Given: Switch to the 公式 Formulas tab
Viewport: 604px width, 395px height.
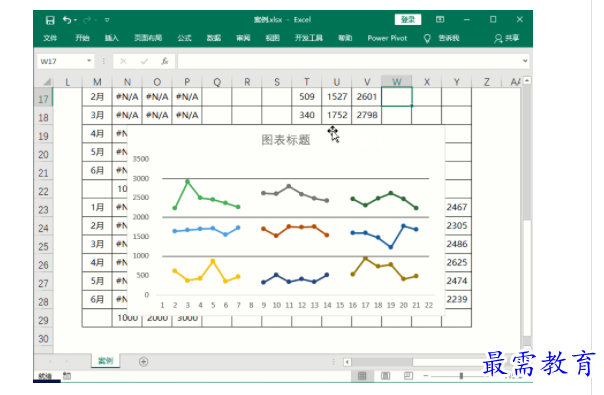Looking at the screenshot, I should pos(185,38).
